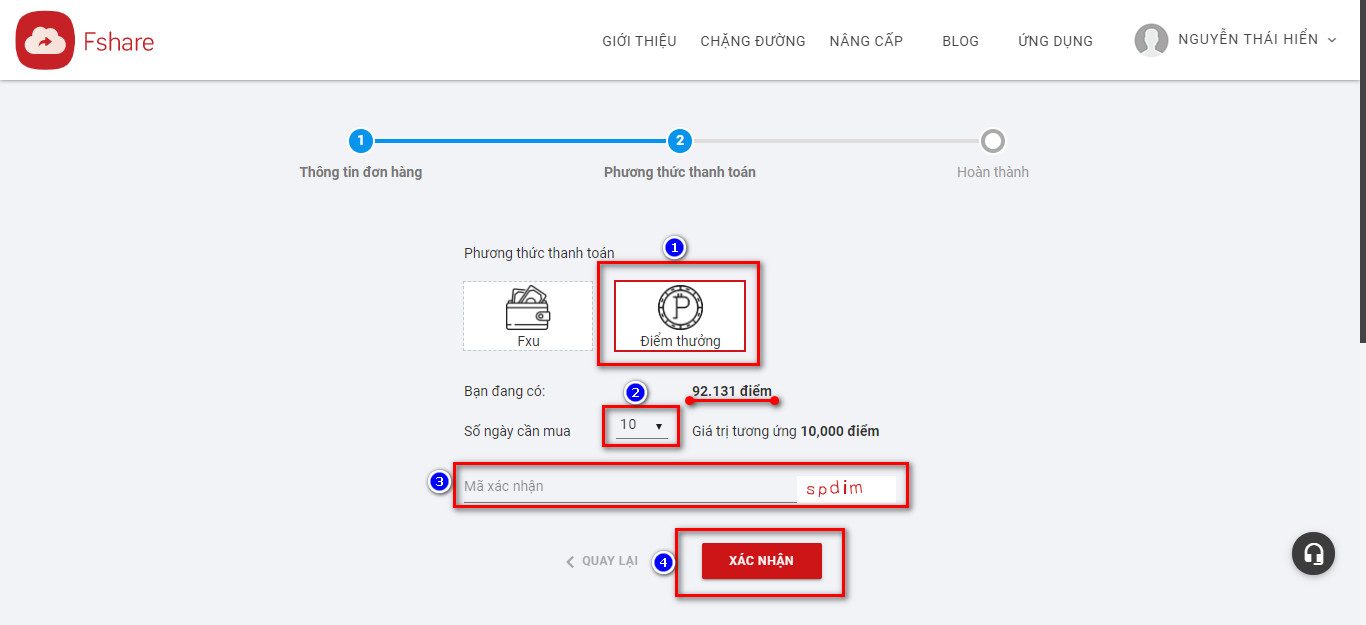This screenshot has width=1366, height=625.
Task: Click the QUAY LẠI back link
Action: click(602, 561)
